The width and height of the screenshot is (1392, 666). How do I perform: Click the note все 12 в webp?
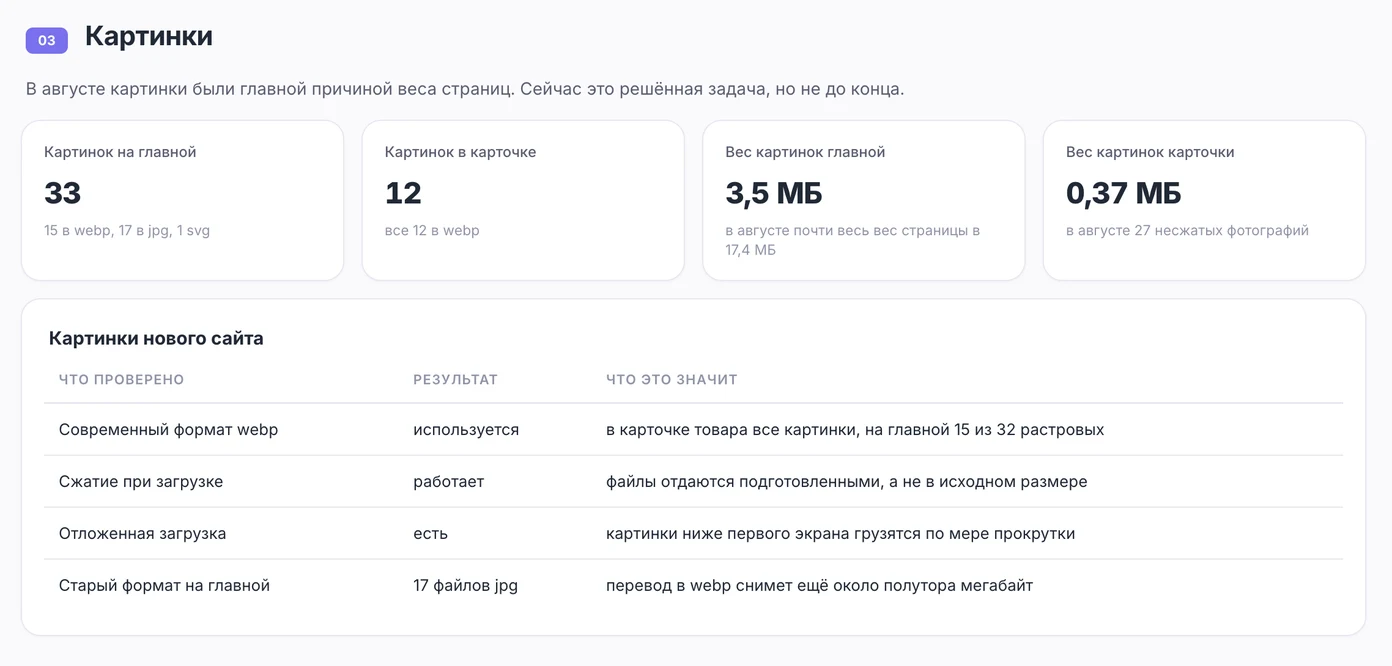pos(432,230)
